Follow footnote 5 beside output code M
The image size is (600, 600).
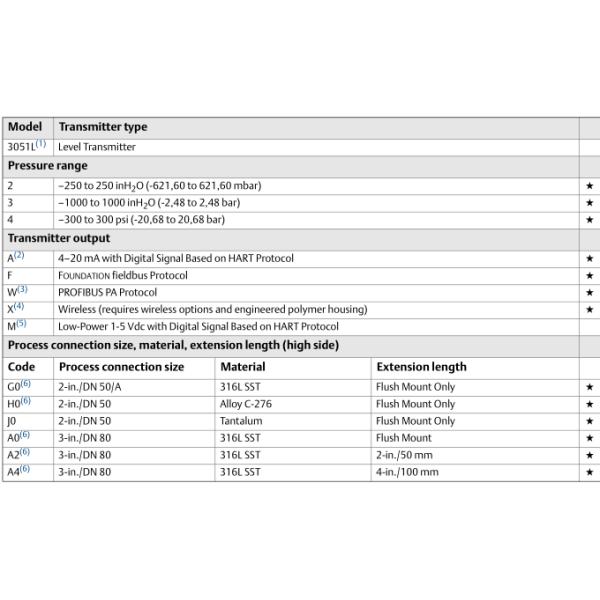(x=22, y=324)
